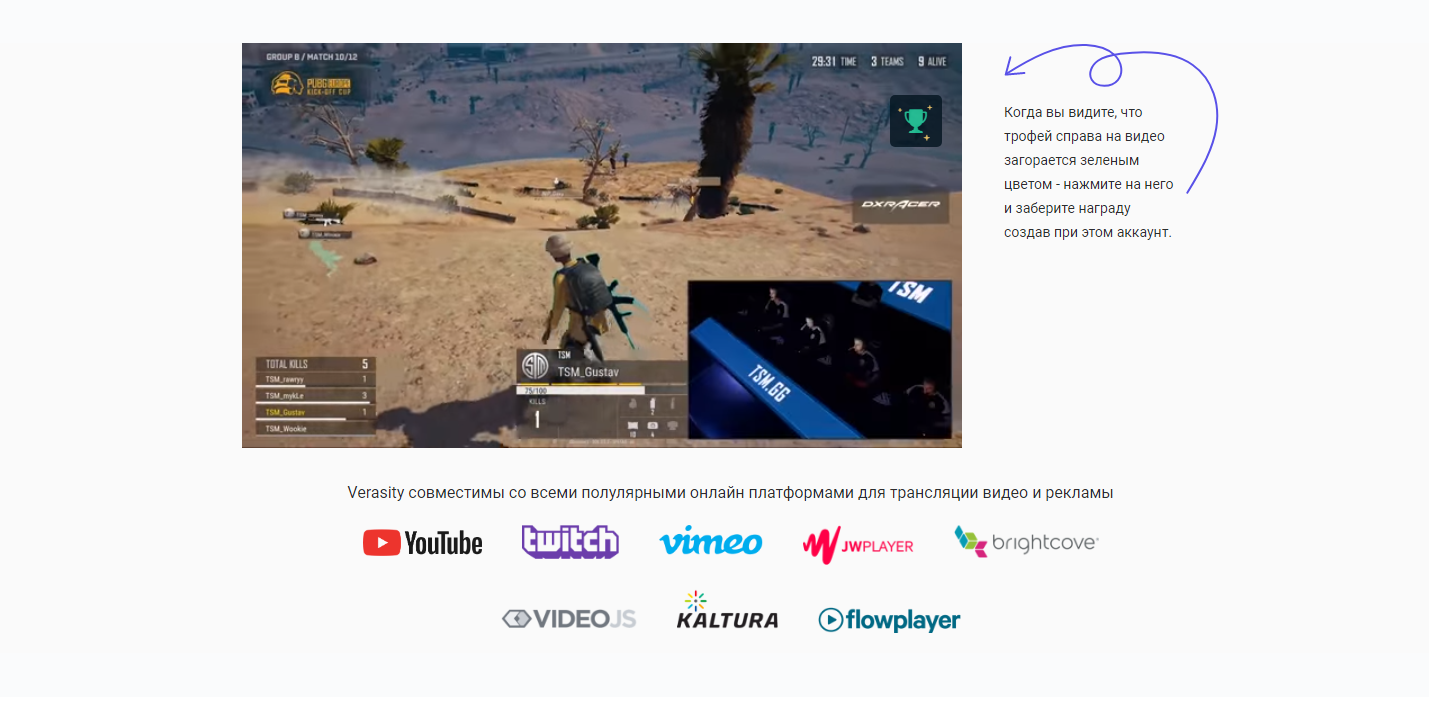Viewport: 1429px width, 710px height.
Task: Click the trophy instruction text beside the video
Action: 1087,172
